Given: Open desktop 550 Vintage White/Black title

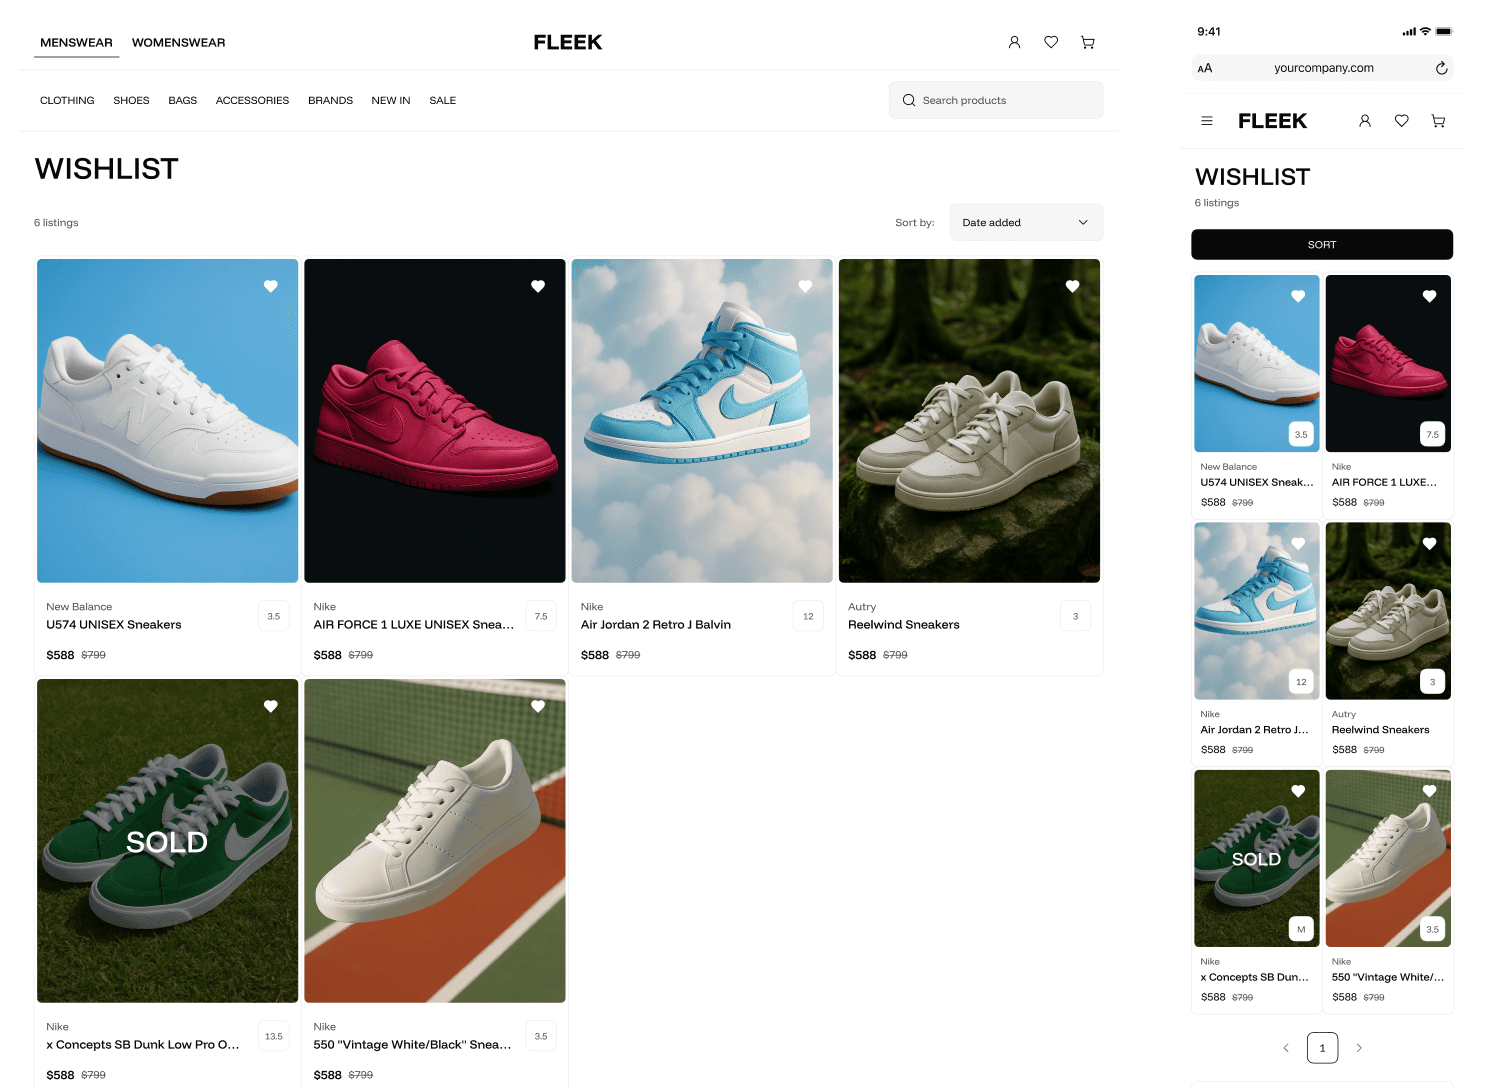Looking at the screenshot, I should click(x=412, y=1044).
